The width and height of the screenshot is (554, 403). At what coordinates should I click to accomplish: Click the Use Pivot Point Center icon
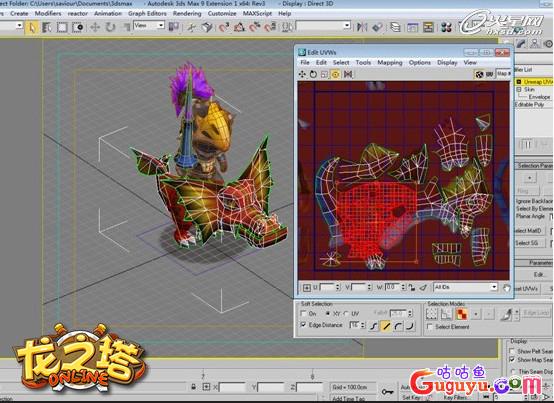pos(174,27)
